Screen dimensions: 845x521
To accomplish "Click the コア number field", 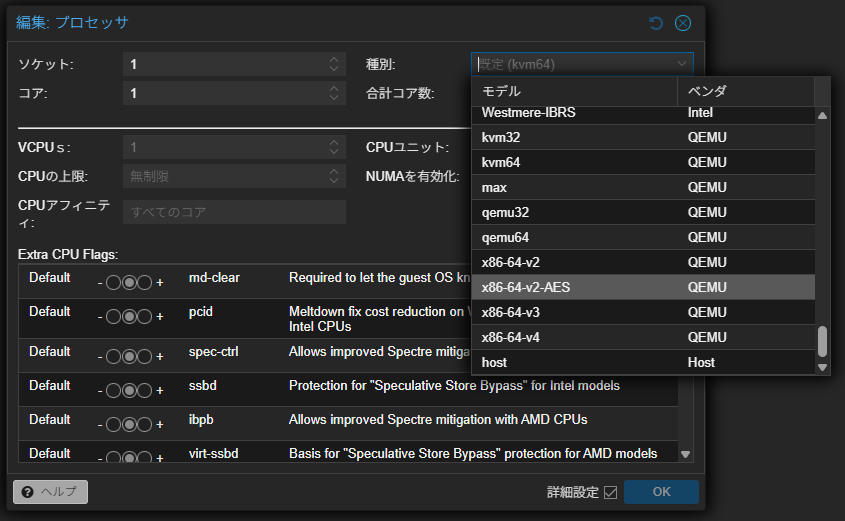I will [x=225, y=93].
